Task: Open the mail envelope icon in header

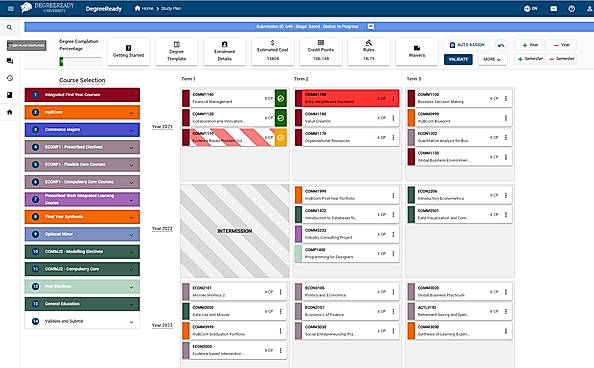Action: pyautogui.click(x=553, y=9)
